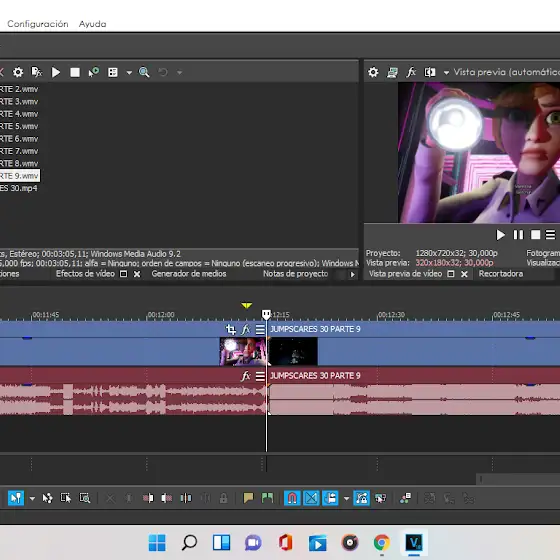
Task: Play the video preview
Action: (x=500, y=235)
